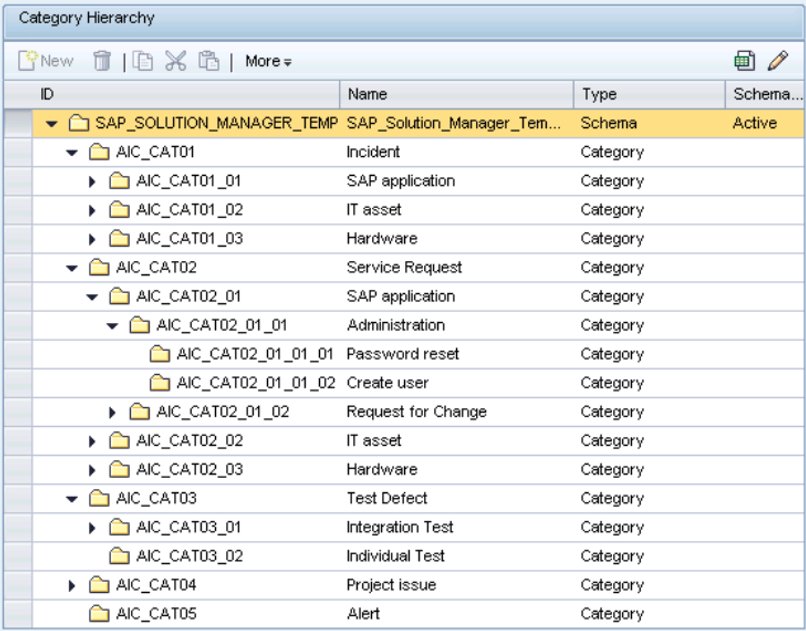Collapse the AIC_CAT02_01_01 Administration node
Image resolution: width=806 pixels, height=631 pixels.
click(112, 326)
